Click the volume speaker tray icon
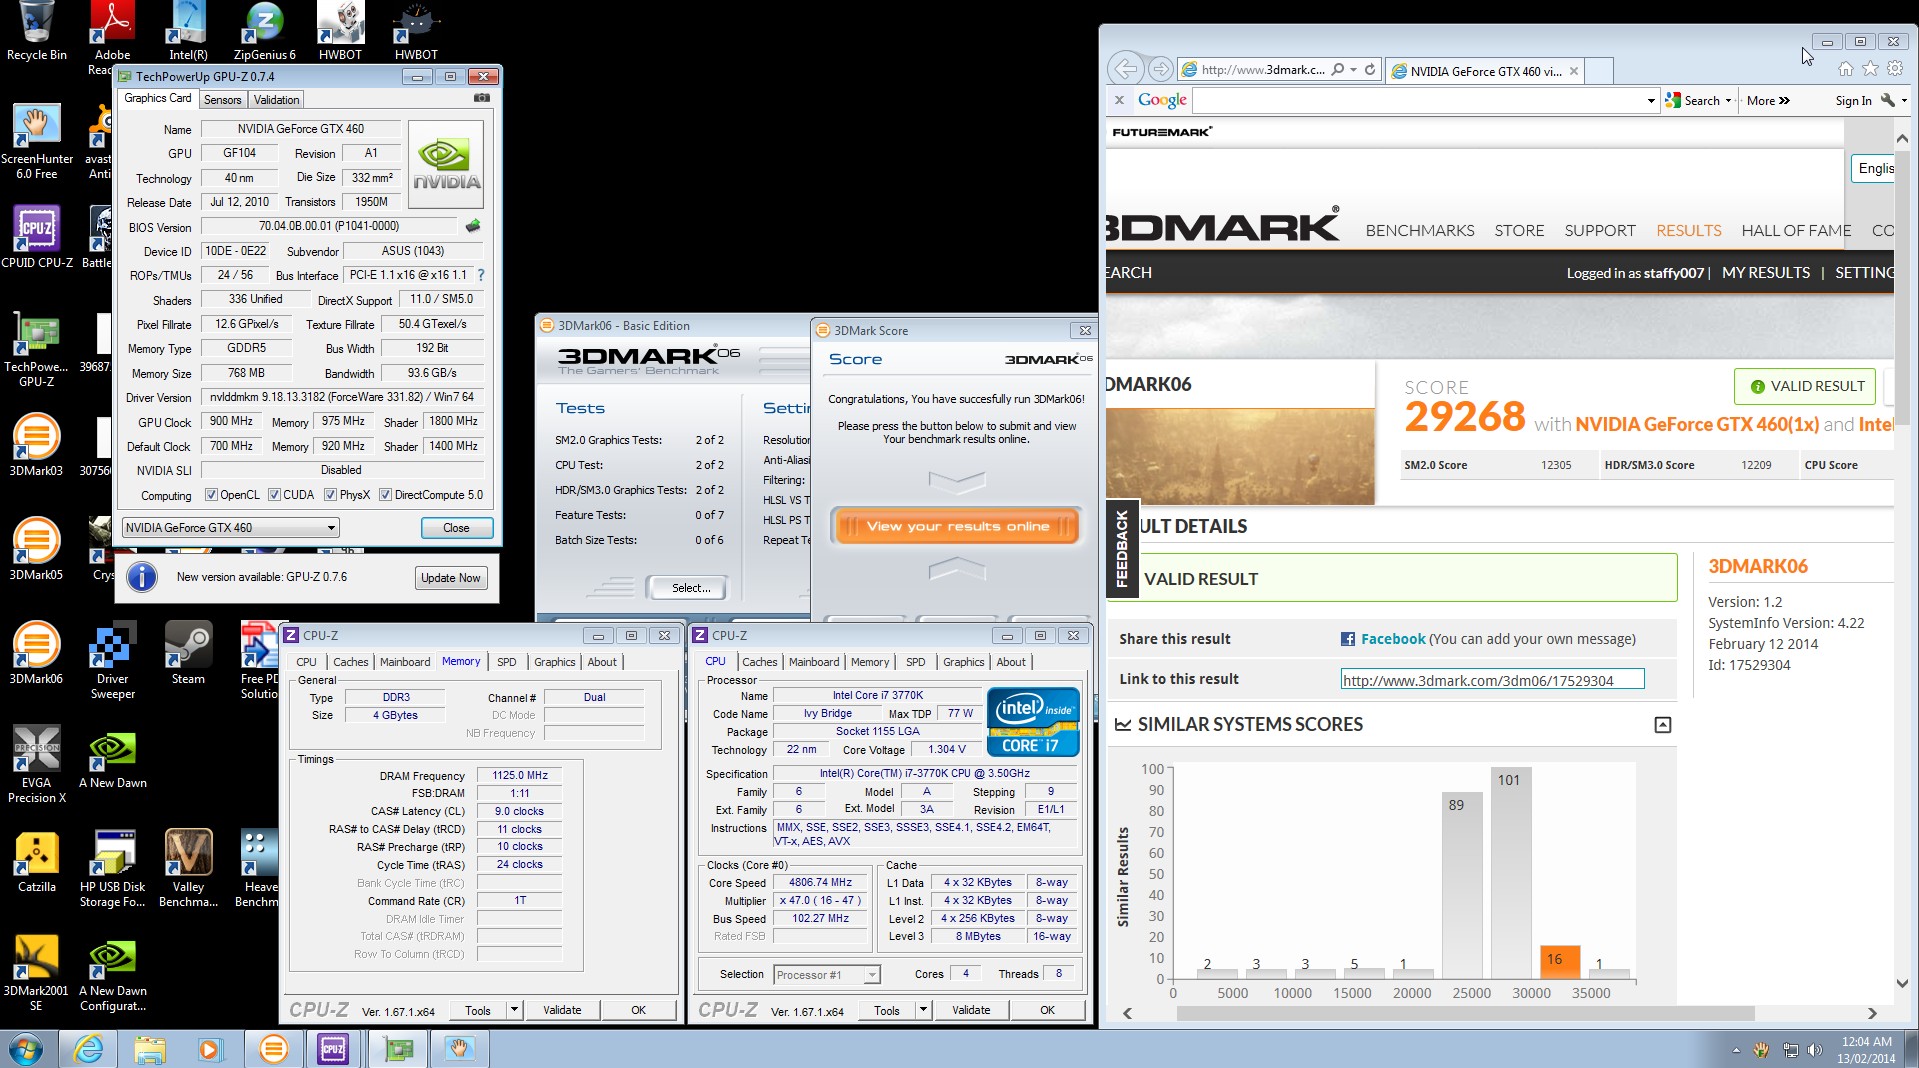The height and width of the screenshot is (1068, 1919). 1815,1050
